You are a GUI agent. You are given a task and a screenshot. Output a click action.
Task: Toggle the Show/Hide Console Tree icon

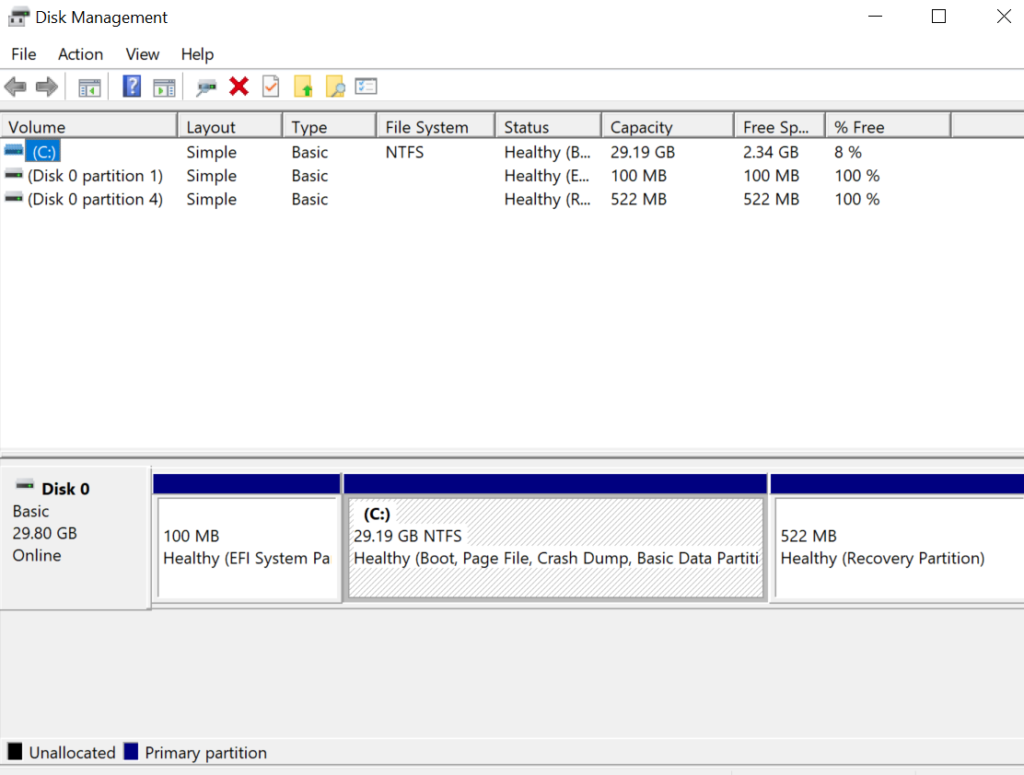(89, 86)
